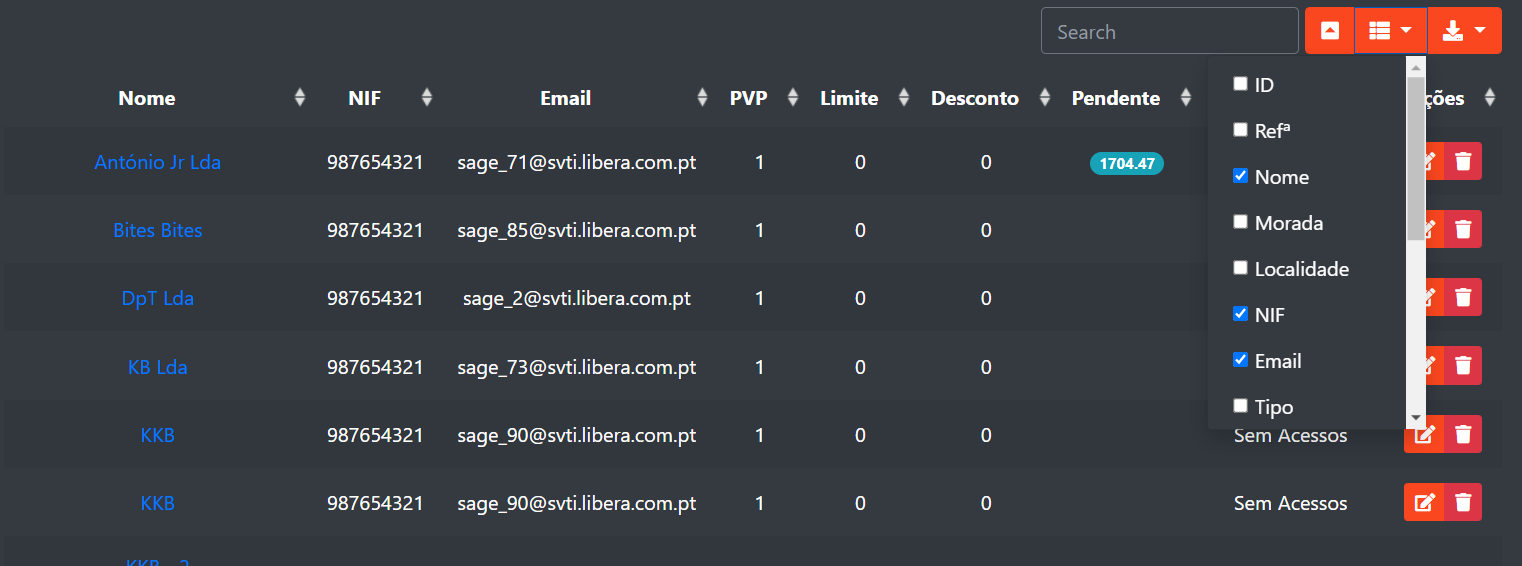Delete the second KKB client row

(x=1463, y=503)
